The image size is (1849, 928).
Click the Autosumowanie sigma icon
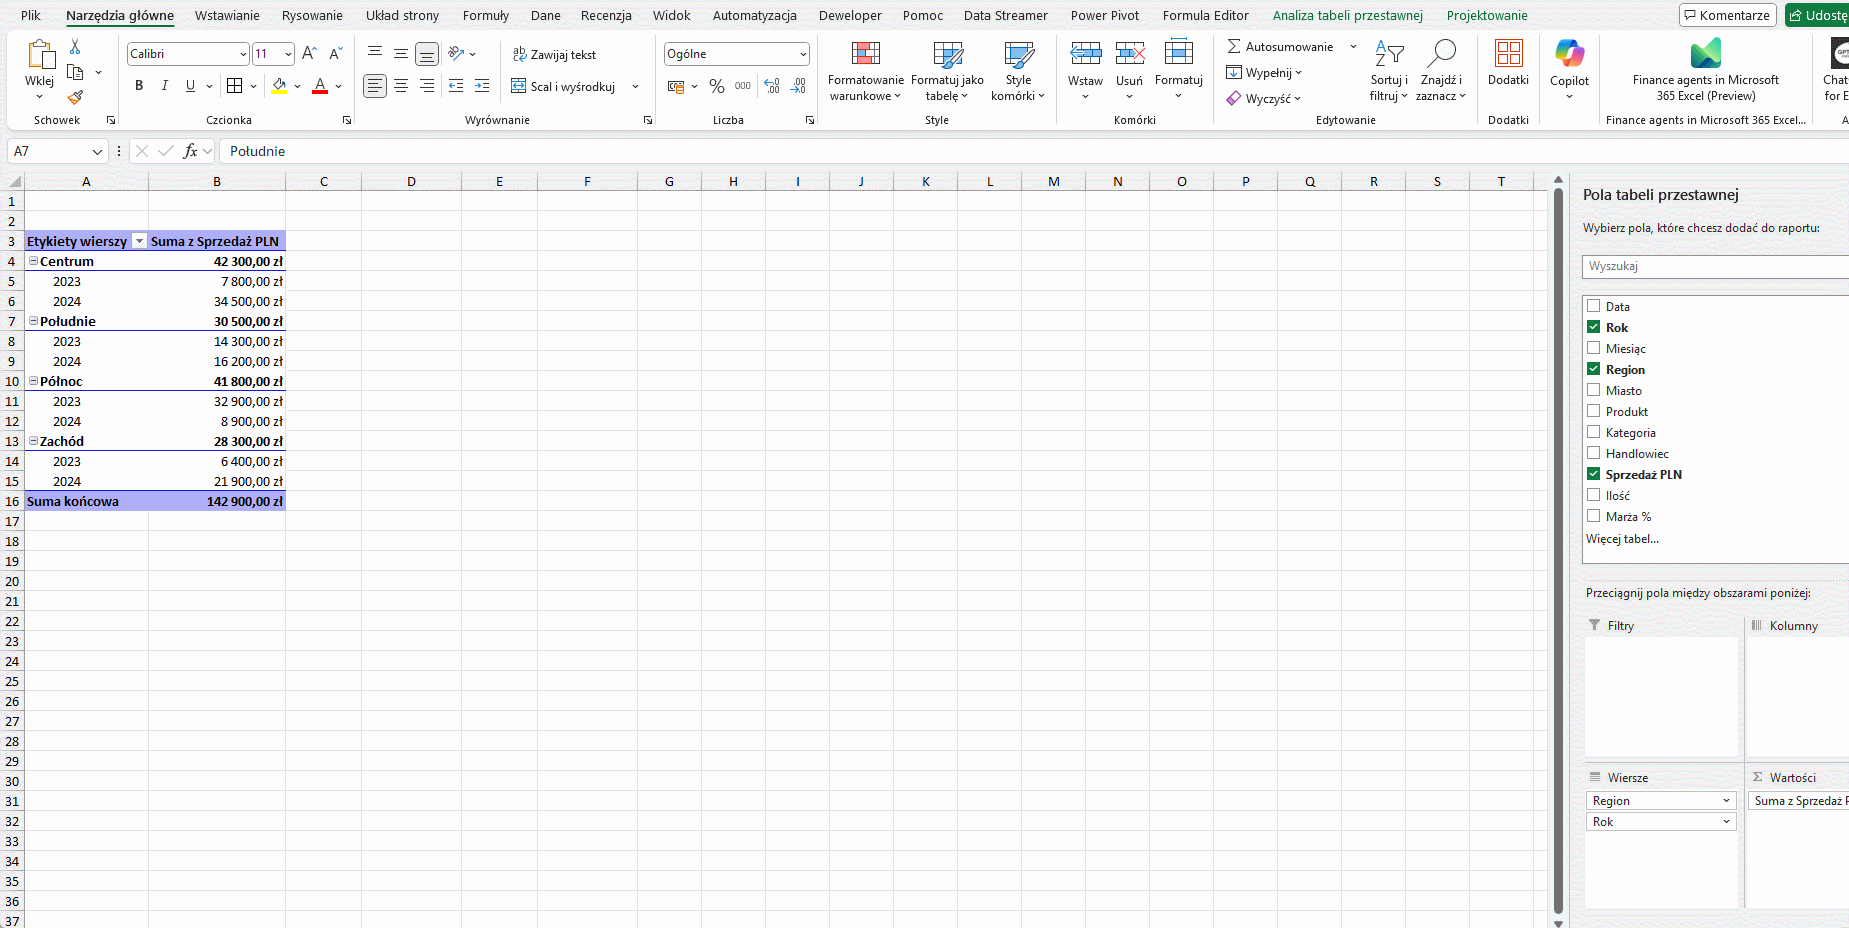[x=1234, y=47]
